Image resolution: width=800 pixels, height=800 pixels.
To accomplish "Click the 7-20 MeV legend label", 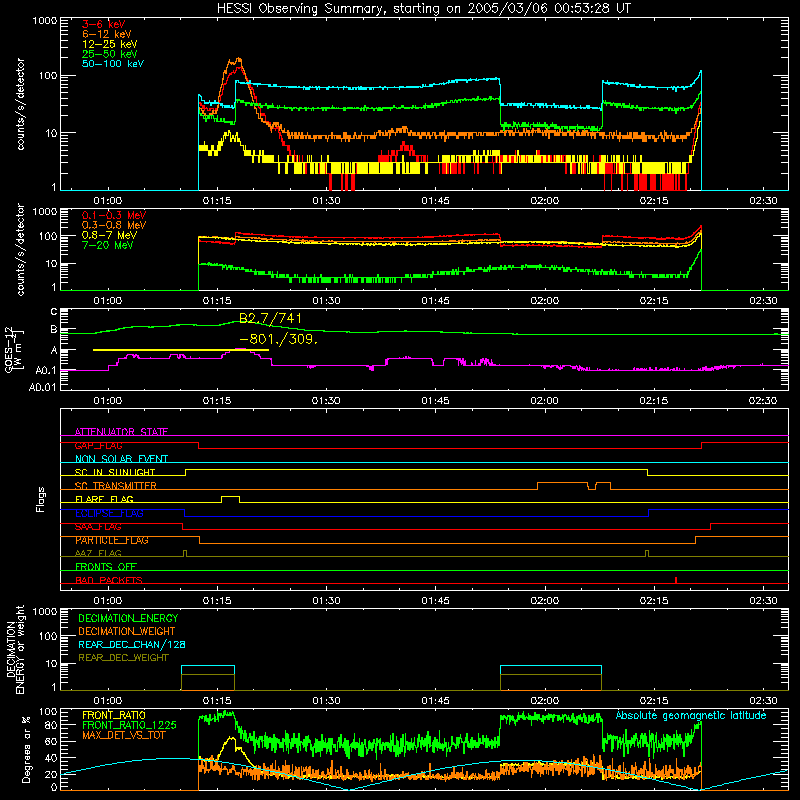I will [x=108, y=245].
